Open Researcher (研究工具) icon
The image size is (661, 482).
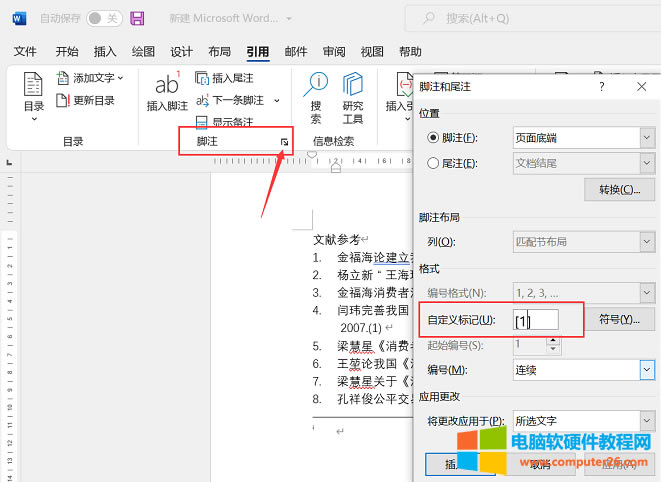click(x=353, y=95)
